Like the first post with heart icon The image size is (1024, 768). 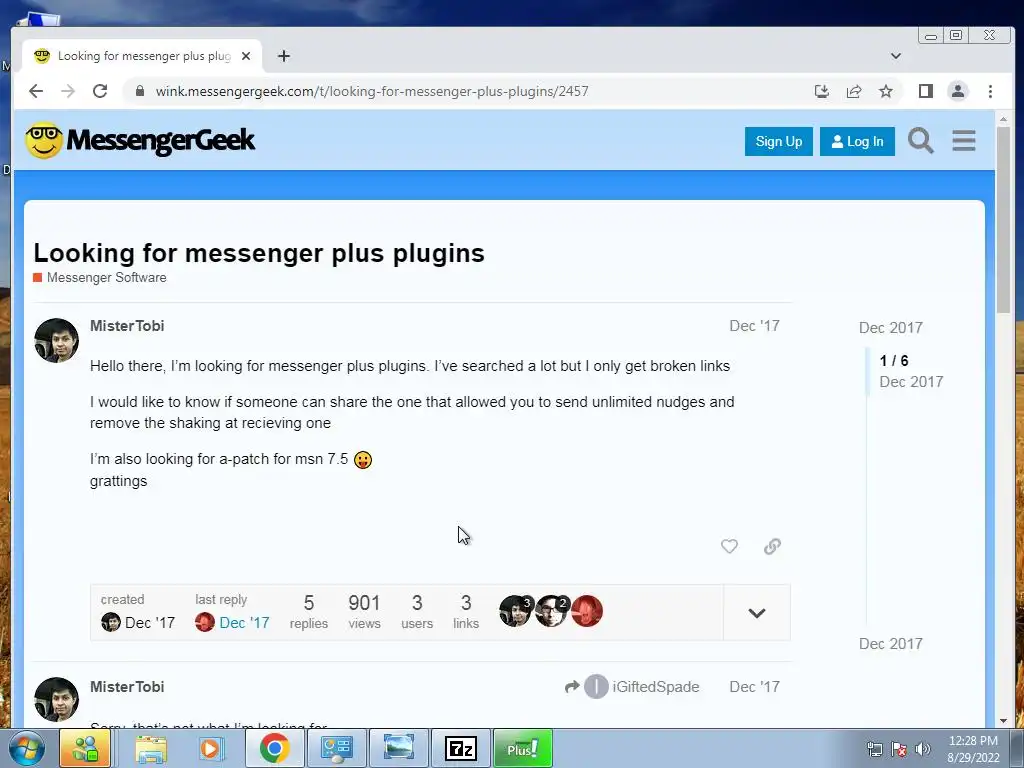[x=729, y=546]
